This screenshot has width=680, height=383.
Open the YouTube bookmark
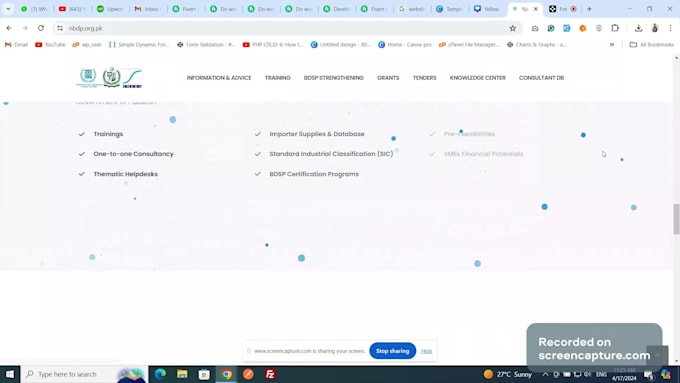click(x=50, y=44)
